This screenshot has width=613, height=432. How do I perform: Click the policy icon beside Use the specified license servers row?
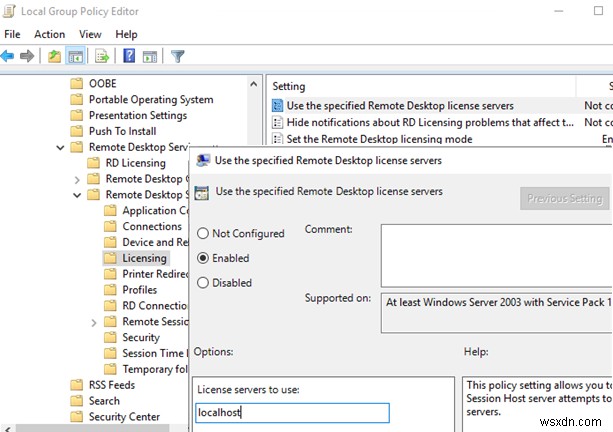(277, 106)
